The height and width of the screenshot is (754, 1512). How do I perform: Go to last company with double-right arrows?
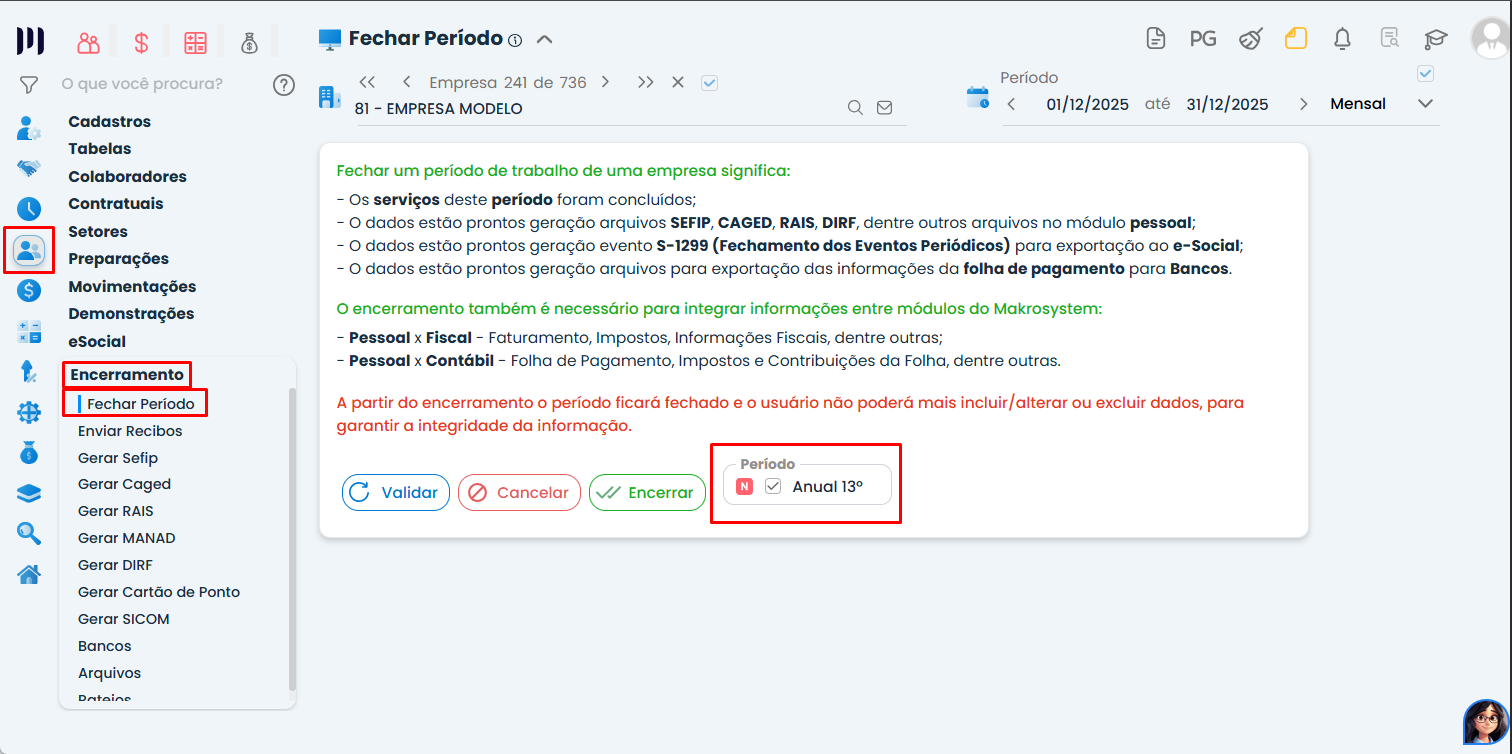click(x=645, y=82)
